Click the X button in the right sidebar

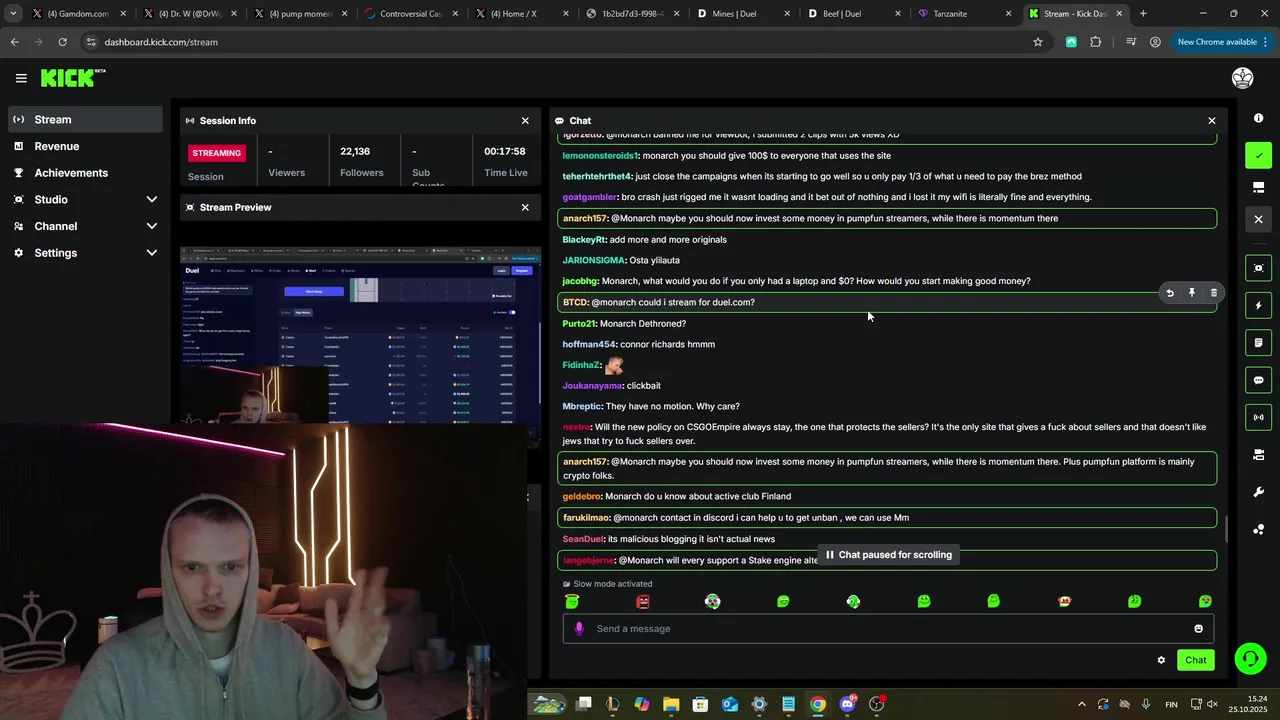tap(1258, 219)
